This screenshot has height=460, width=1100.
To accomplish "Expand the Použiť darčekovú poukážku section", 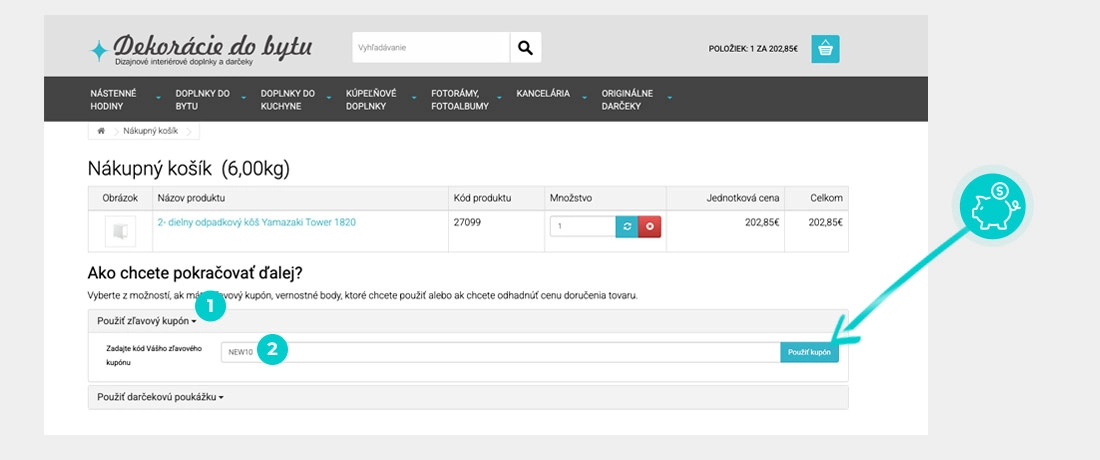I will click(160, 397).
